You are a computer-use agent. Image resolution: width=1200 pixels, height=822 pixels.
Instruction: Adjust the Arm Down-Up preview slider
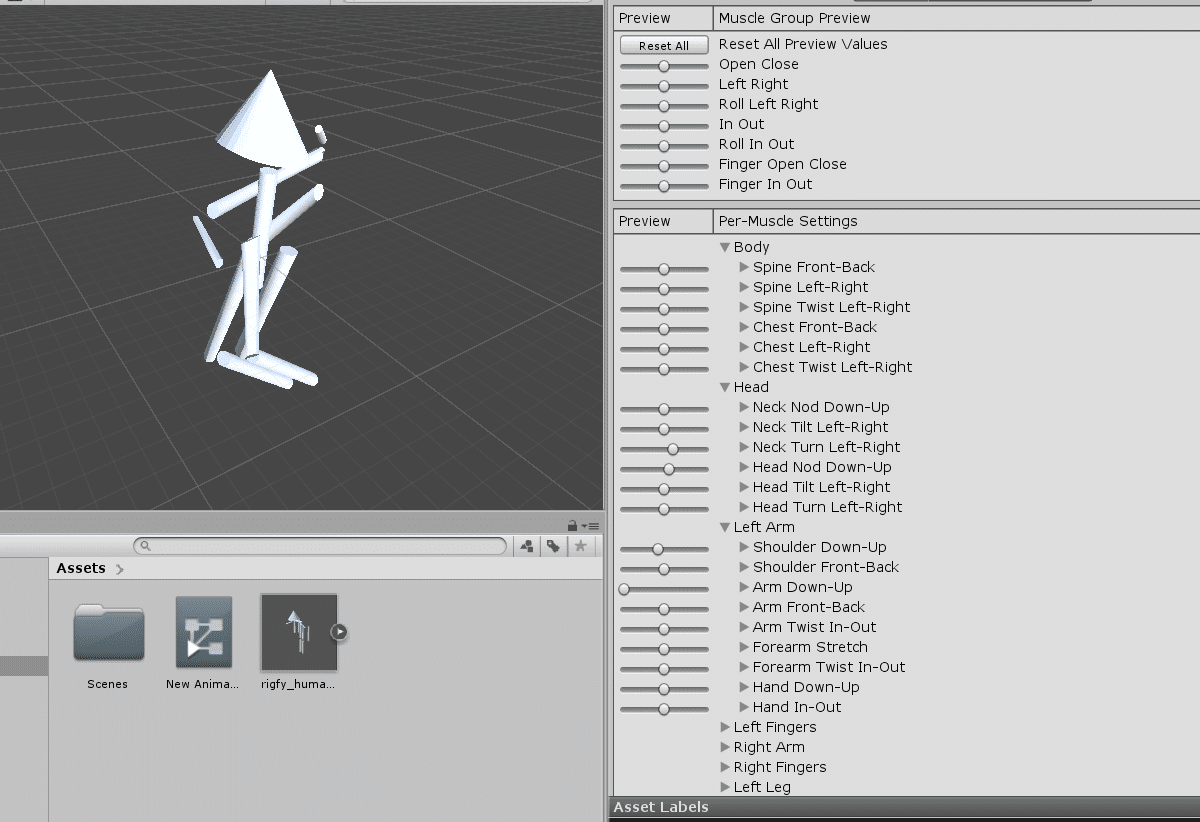664,589
